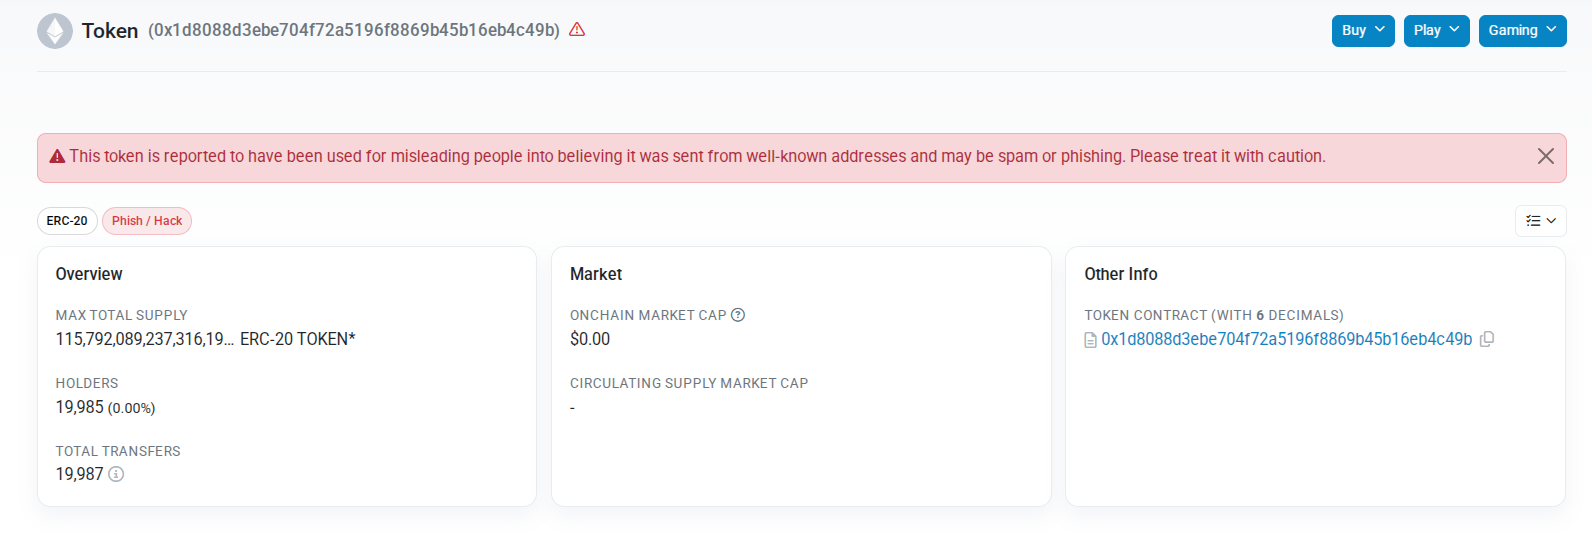Screen dimensions: 1592x533
Task: Click the ERC-20 tag
Action: (67, 221)
